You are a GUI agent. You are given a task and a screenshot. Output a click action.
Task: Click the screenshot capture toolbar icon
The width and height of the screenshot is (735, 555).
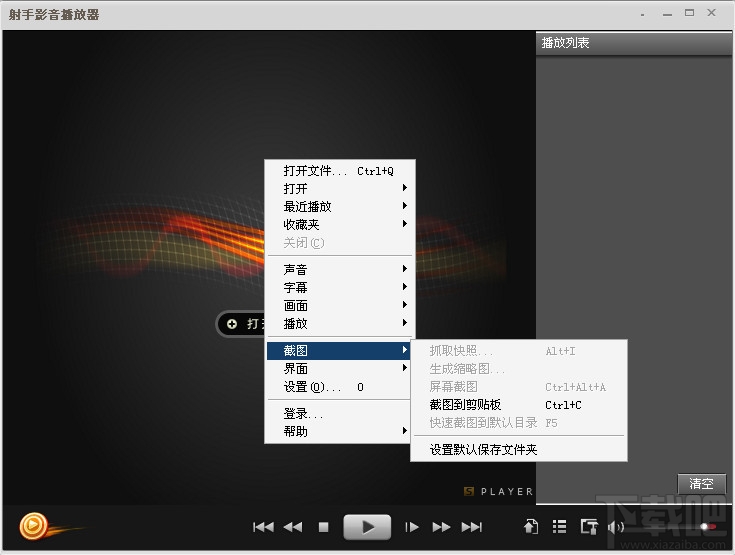[589, 527]
